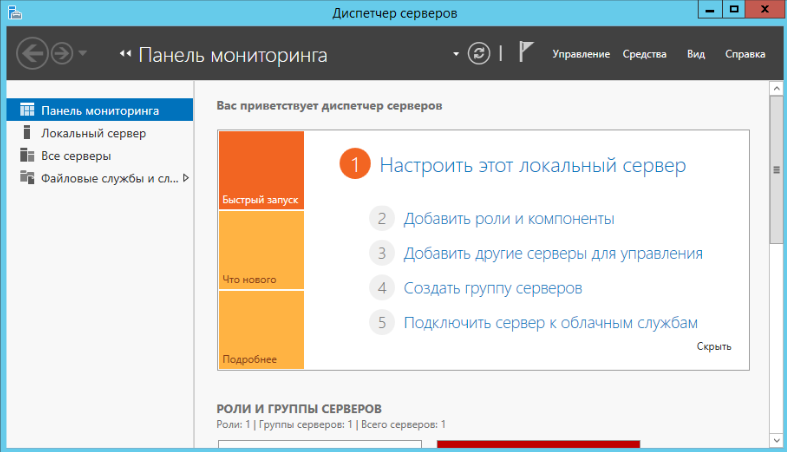
Task: Open the Средства menu
Action: (644, 54)
